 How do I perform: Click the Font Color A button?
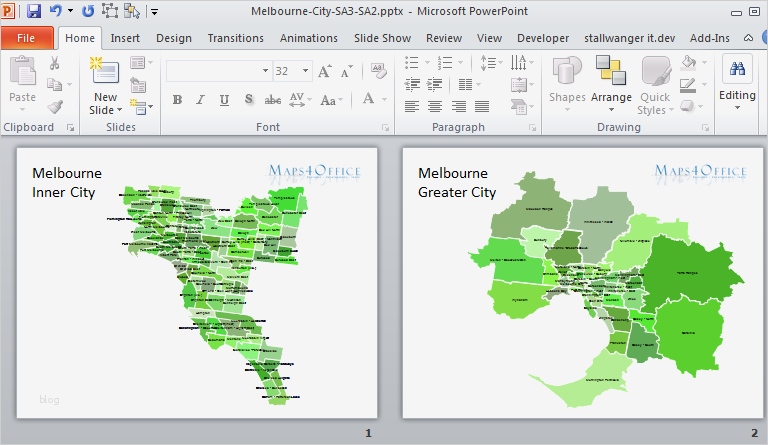(x=368, y=99)
